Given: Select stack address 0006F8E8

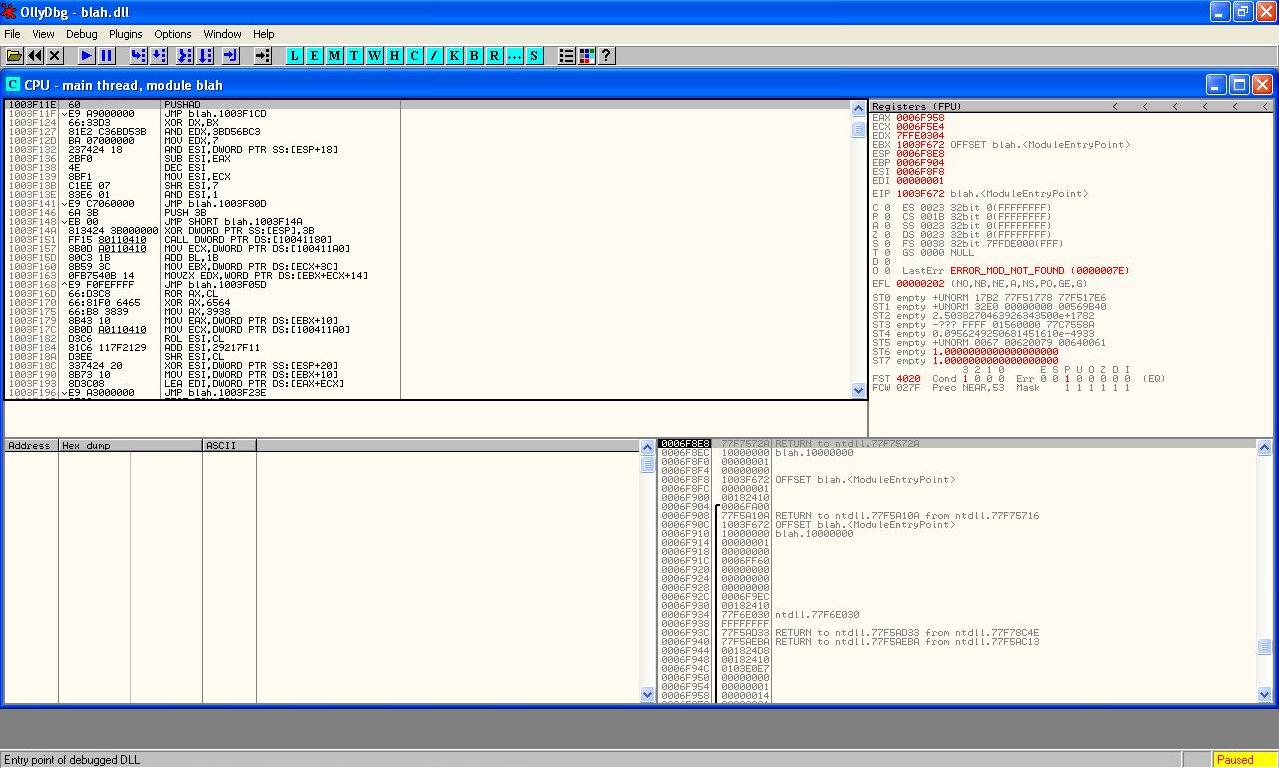Looking at the screenshot, I should [685, 443].
